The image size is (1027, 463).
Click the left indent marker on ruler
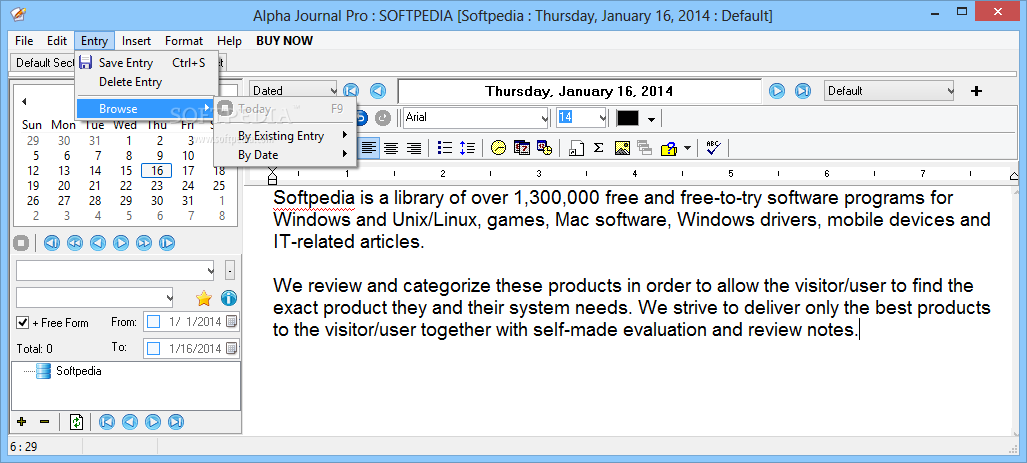coord(273,176)
